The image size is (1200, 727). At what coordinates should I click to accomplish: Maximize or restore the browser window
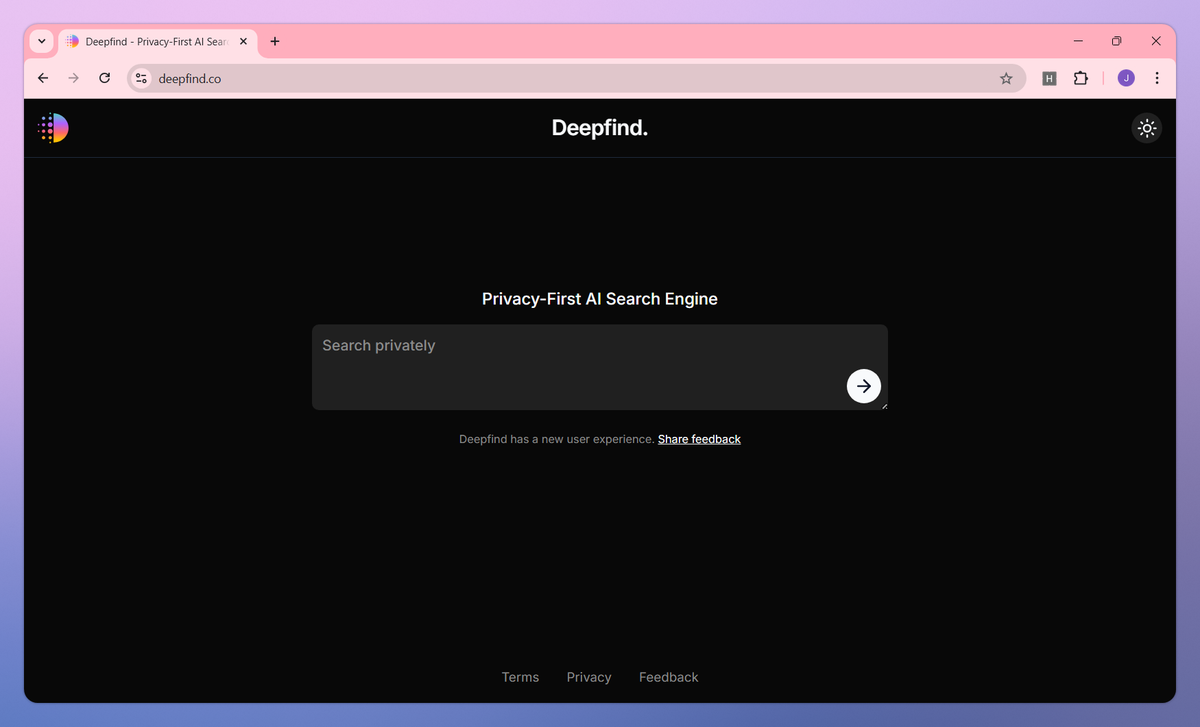click(x=1117, y=41)
